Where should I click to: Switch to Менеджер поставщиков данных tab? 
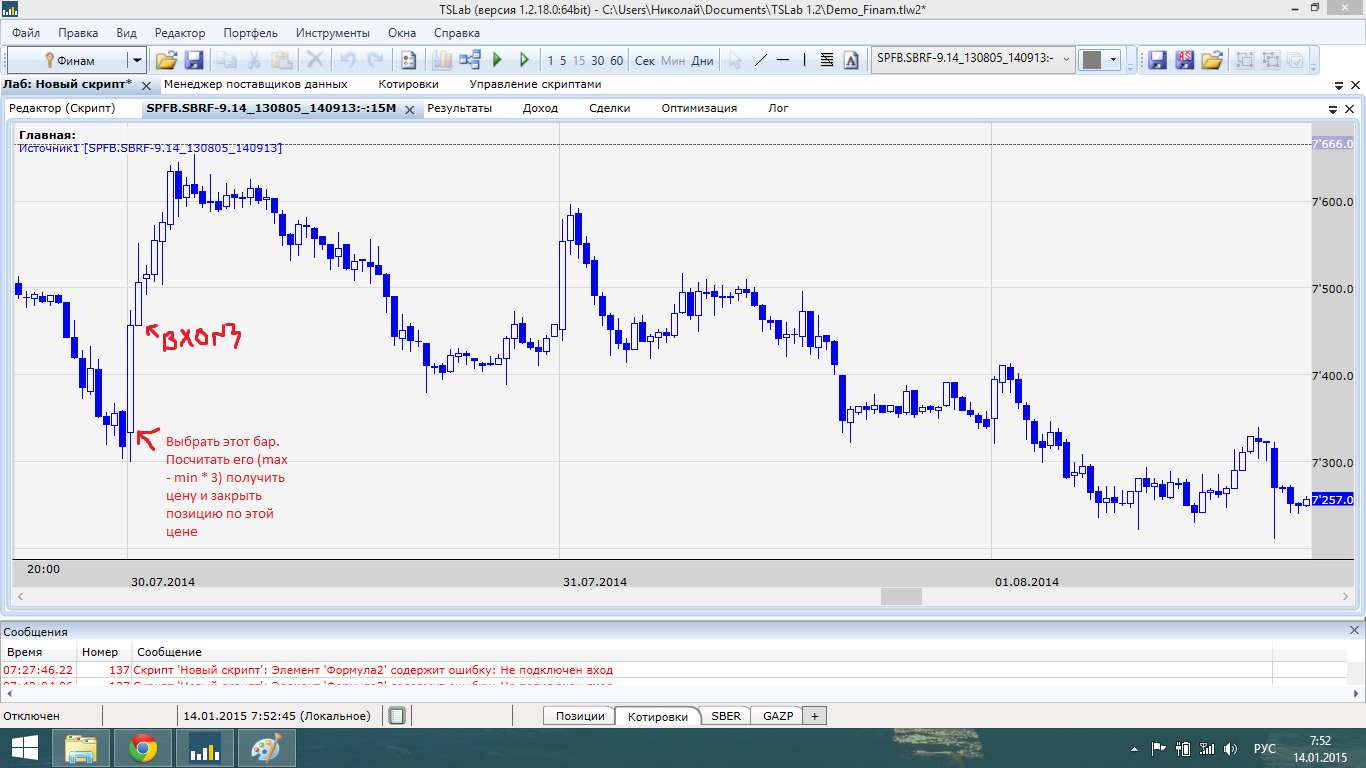click(x=256, y=85)
